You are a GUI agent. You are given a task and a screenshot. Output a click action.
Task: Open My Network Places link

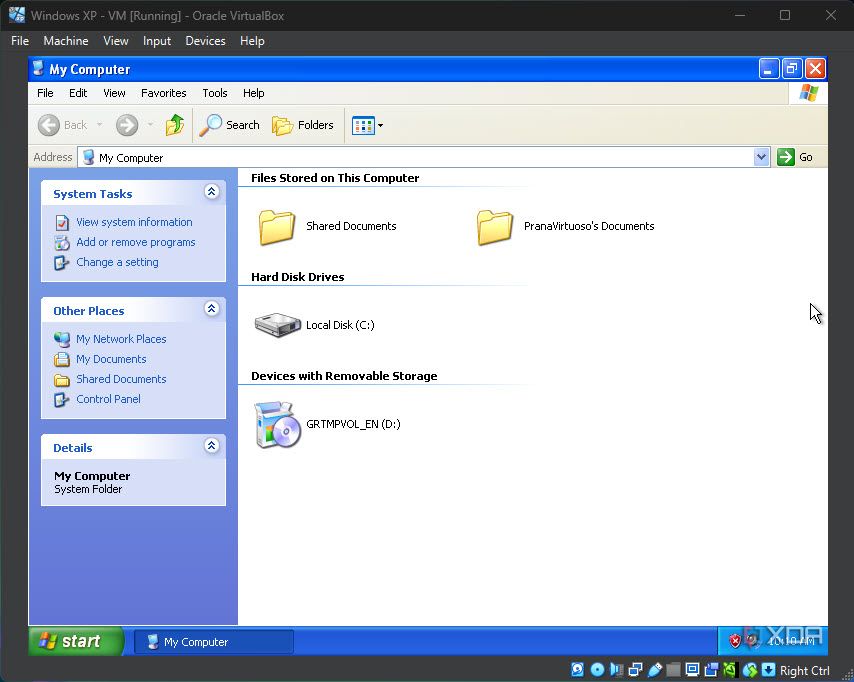coord(121,339)
